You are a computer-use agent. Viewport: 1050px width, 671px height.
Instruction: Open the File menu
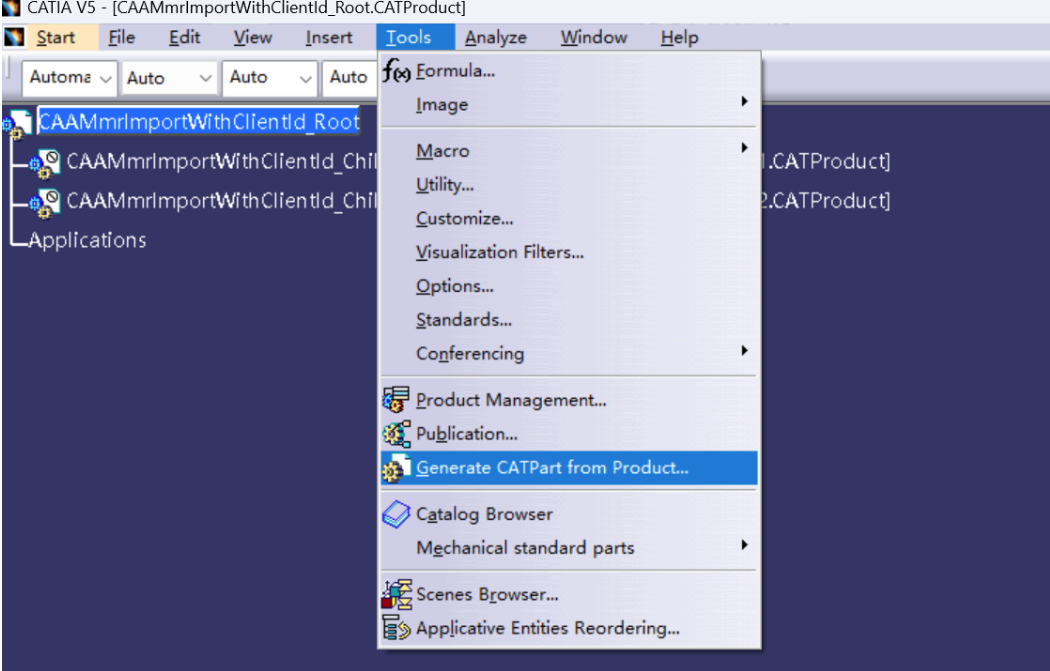pos(122,38)
